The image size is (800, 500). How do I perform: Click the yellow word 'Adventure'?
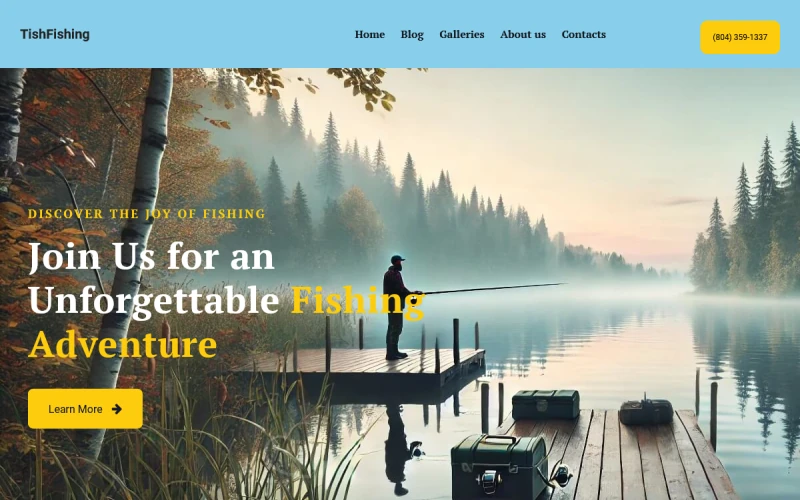coord(122,344)
